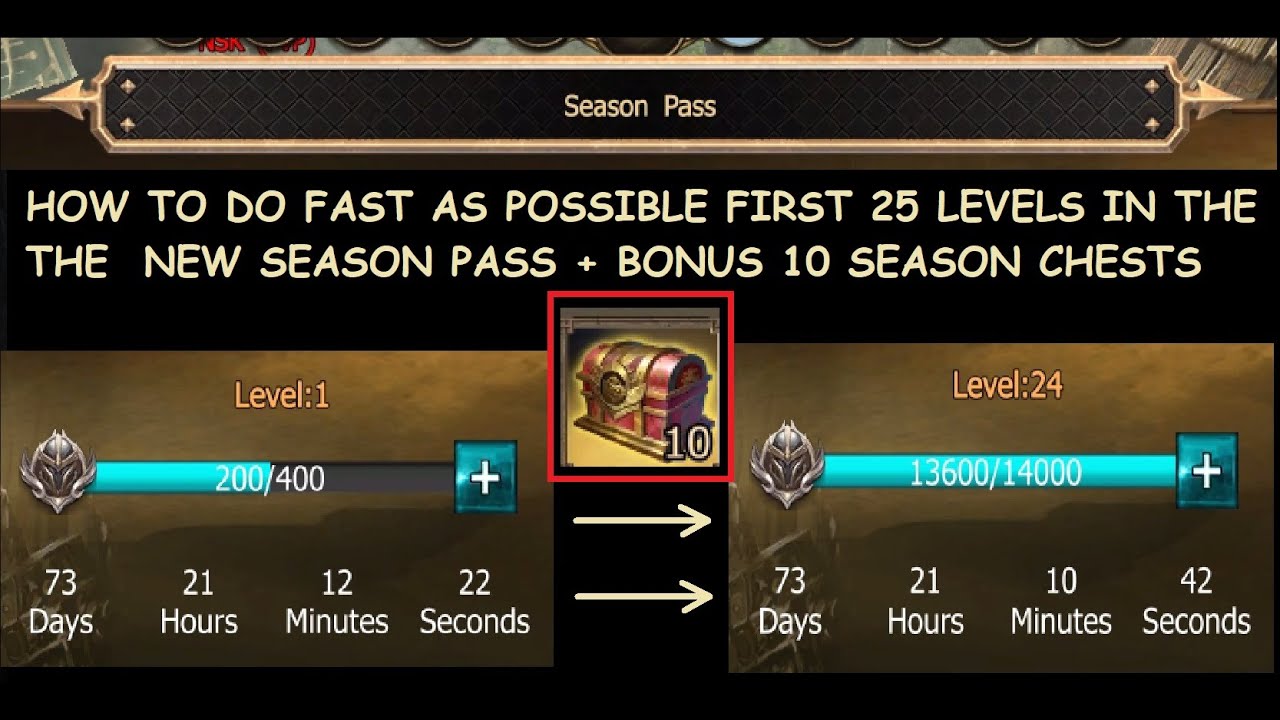The image size is (1280, 720).
Task: Click the Level:24 label
Action: 1007,385
